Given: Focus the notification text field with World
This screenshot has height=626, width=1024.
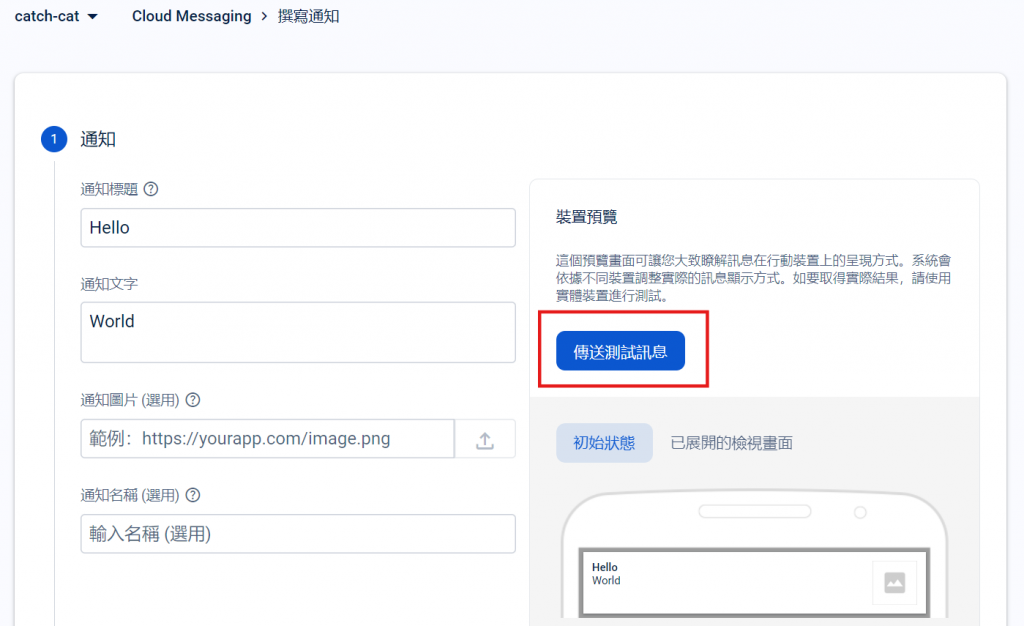Looking at the screenshot, I should [x=298, y=332].
